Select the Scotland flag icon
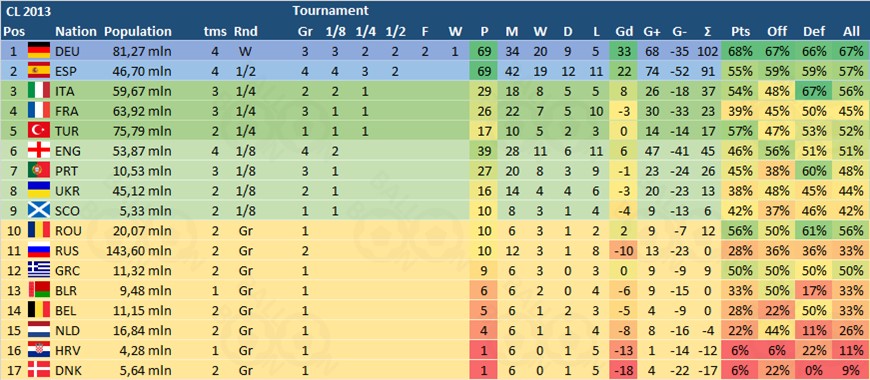The height and width of the screenshot is (380, 870). click(x=39, y=211)
